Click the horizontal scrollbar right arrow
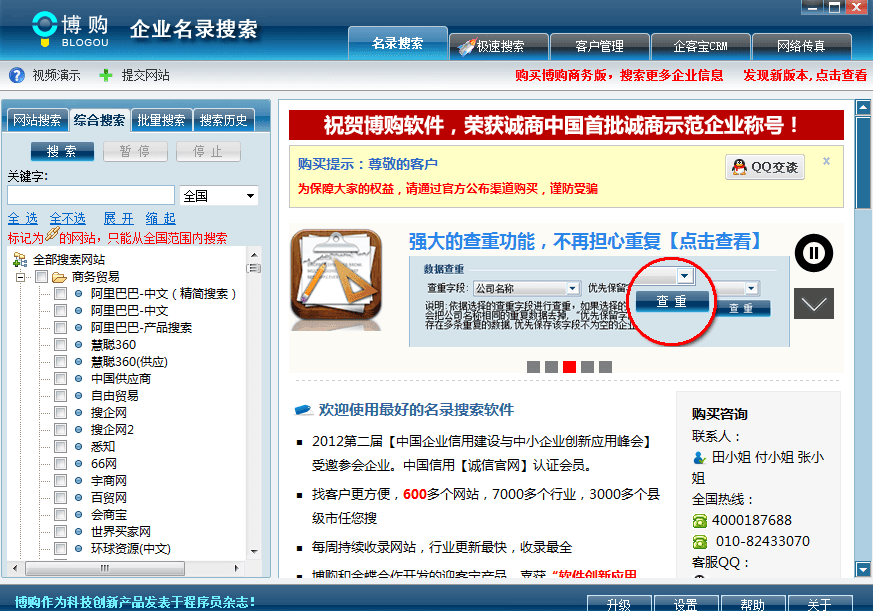 237,568
